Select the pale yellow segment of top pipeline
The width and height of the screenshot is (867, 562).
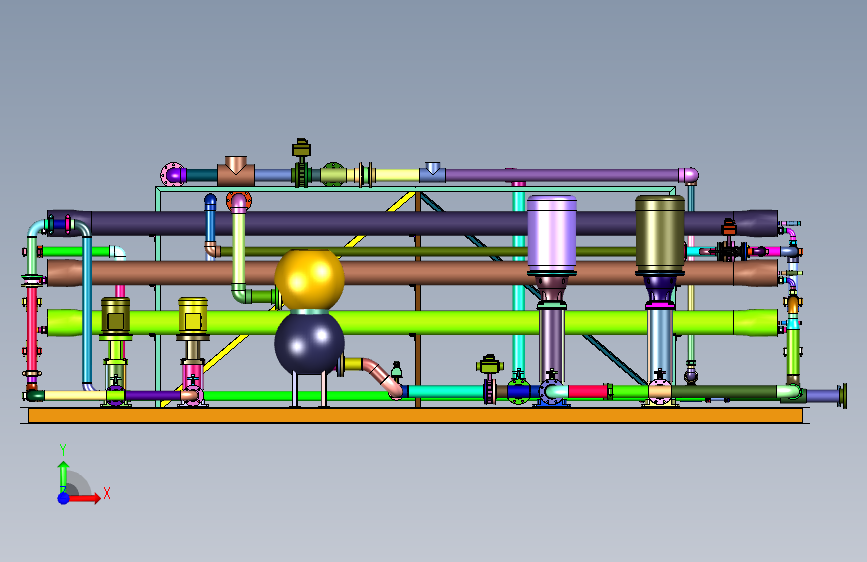pyautogui.click(x=396, y=175)
